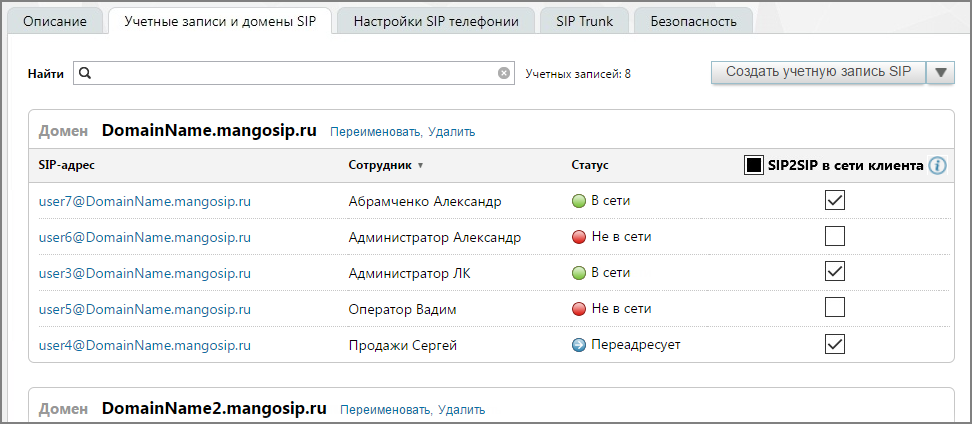Click Удалить for DomainName.mangosip.ru
The image size is (972, 424).
pos(452,131)
